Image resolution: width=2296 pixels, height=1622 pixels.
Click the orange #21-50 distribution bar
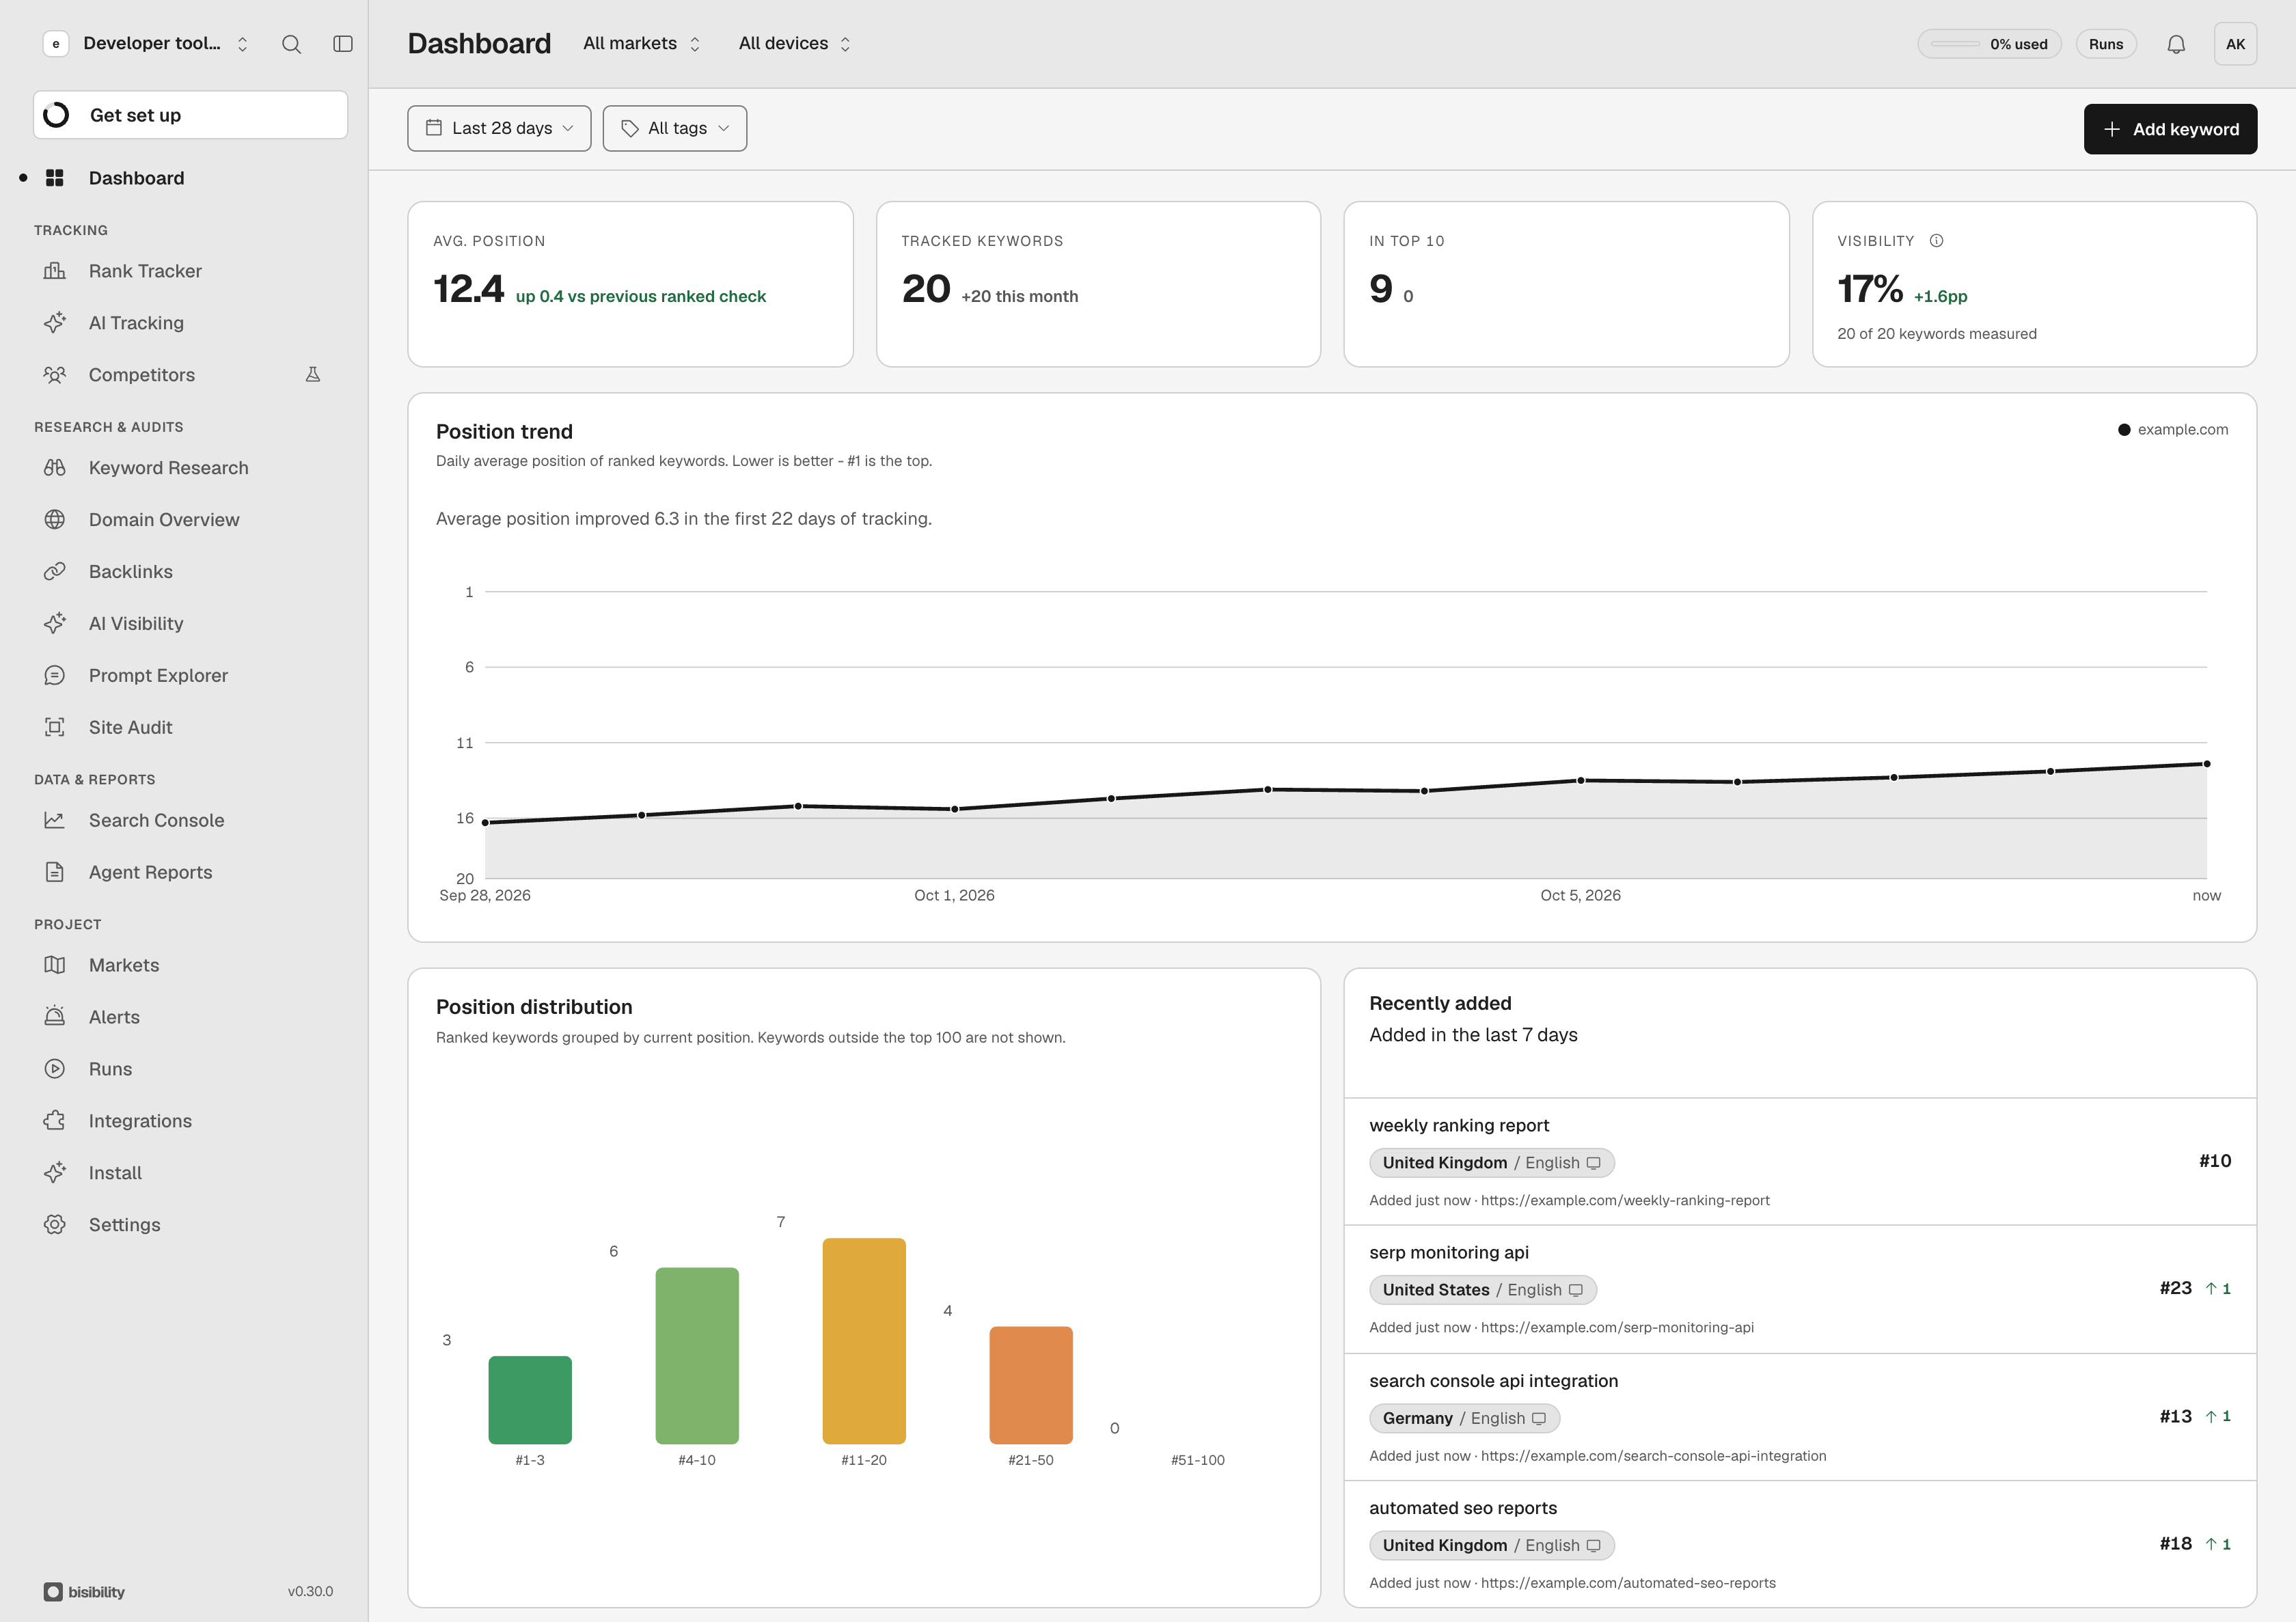click(x=1031, y=1385)
